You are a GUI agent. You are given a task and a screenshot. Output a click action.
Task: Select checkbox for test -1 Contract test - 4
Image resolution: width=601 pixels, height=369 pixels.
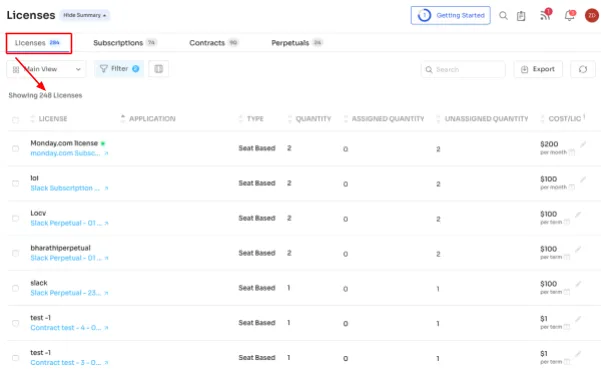pos(15,323)
